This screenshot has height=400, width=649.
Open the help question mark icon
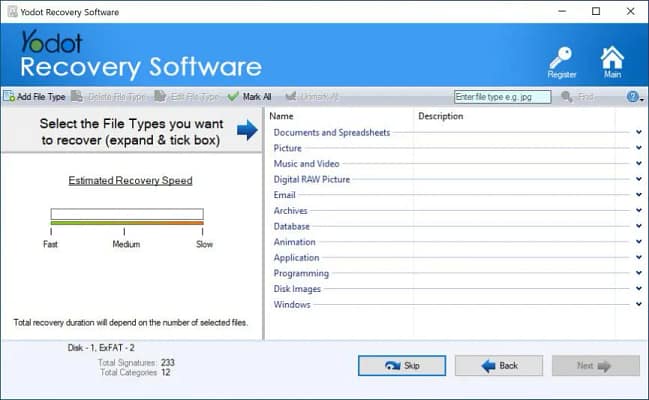632,97
